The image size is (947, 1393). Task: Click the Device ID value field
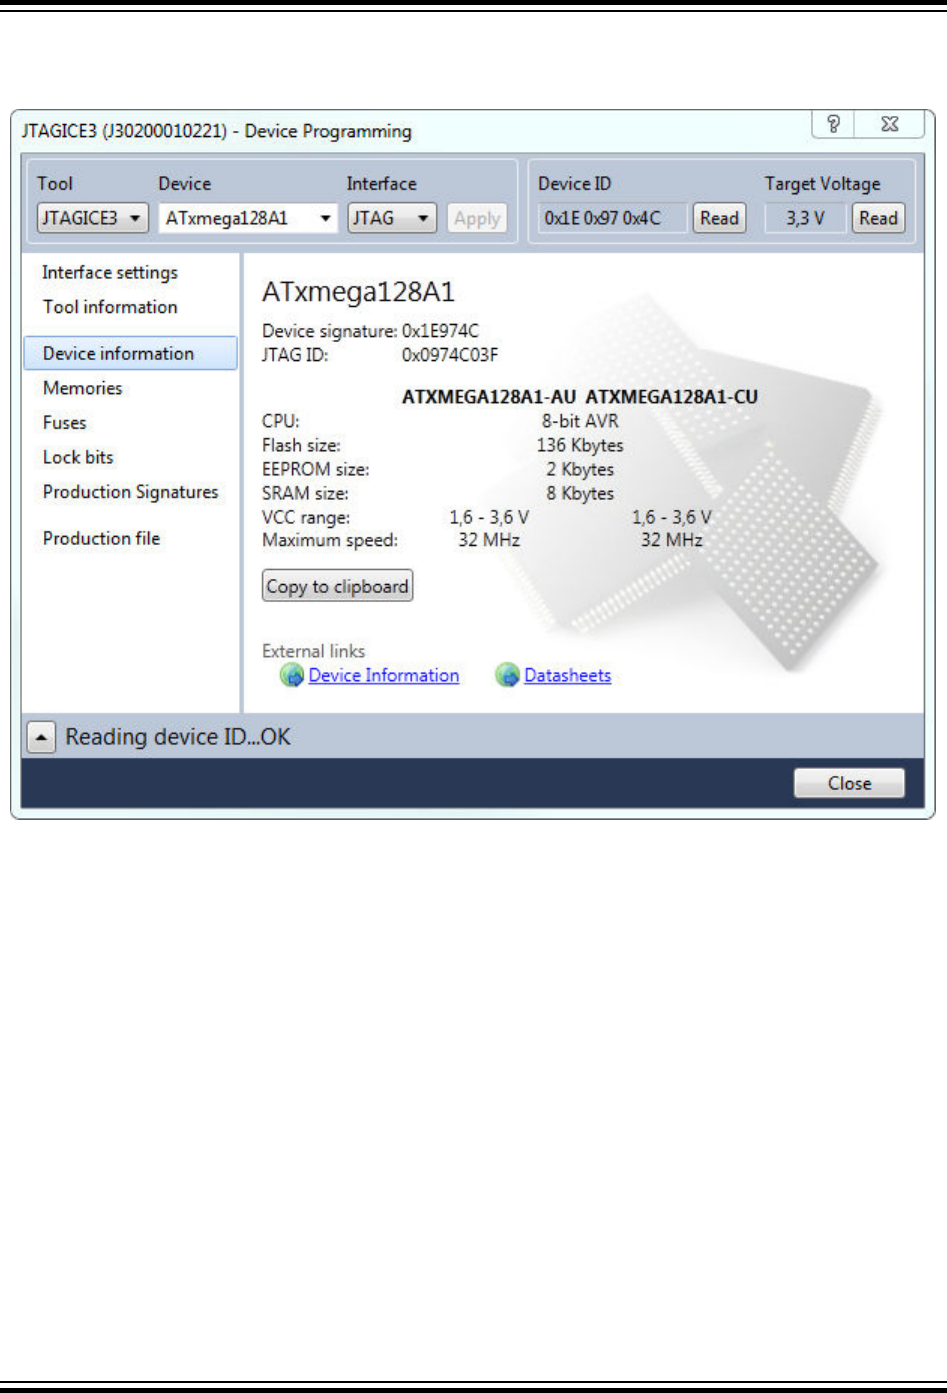(x=613, y=218)
